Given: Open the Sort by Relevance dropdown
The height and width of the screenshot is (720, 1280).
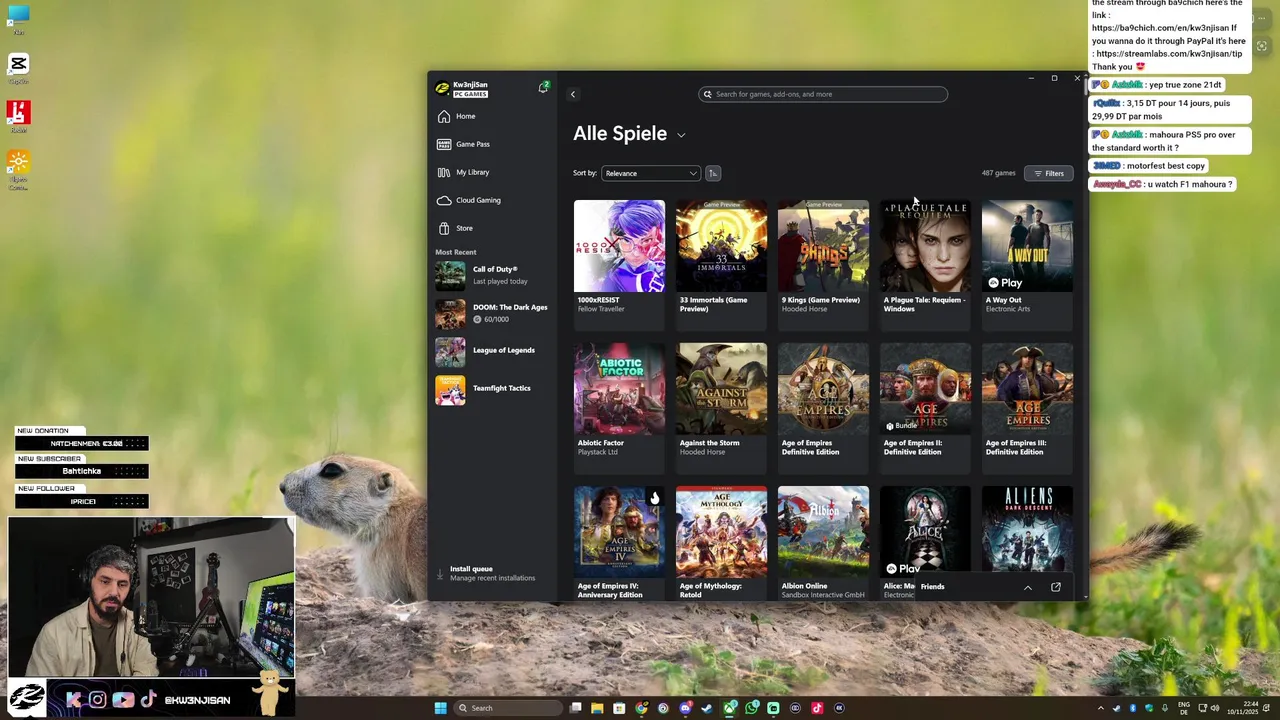Looking at the screenshot, I should pyautogui.click(x=651, y=173).
